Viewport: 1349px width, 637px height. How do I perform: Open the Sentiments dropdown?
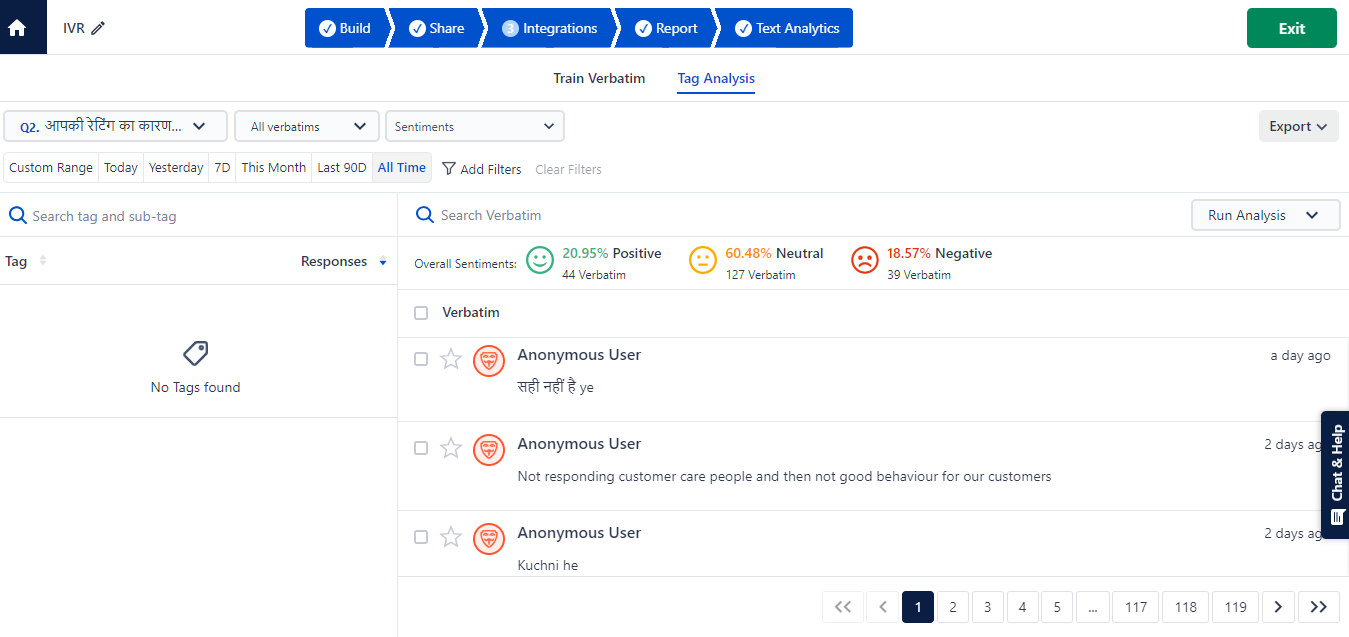[x=474, y=126]
